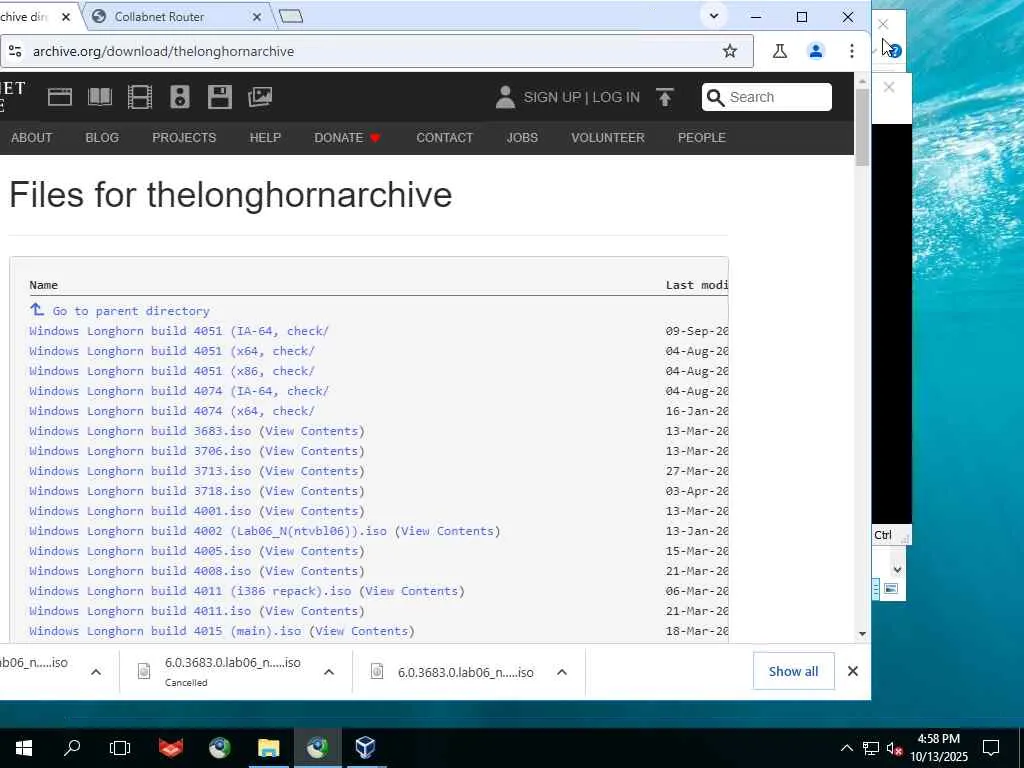
Task: Open the CONTACT menu item
Action: 445,138
